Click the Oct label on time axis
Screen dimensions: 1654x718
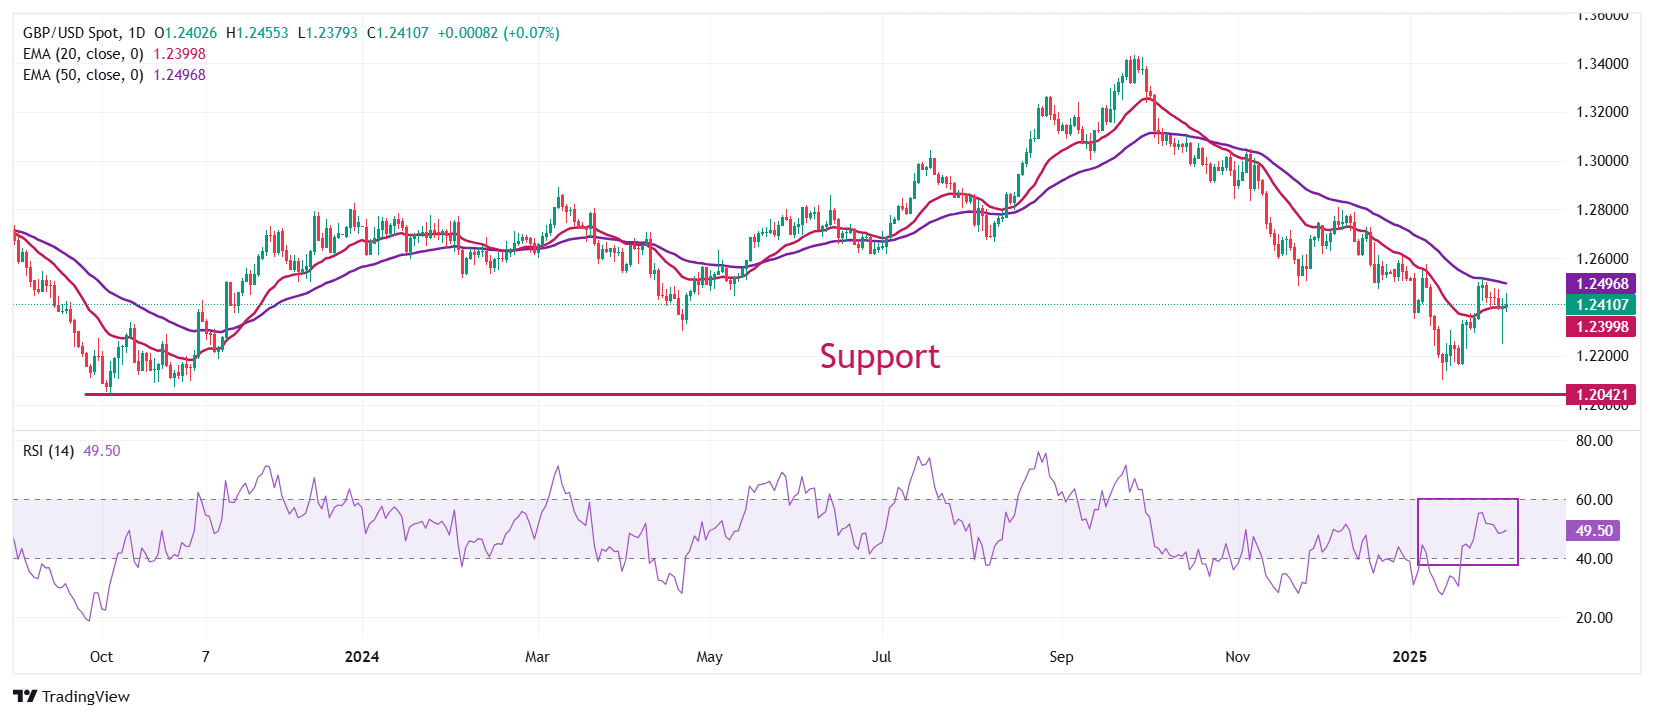click(x=101, y=657)
